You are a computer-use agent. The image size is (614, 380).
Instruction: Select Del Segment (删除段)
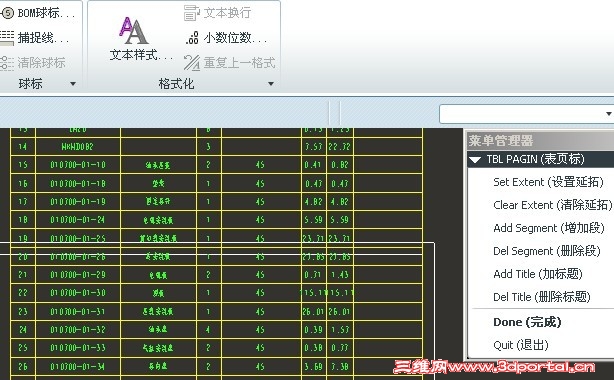tap(547, 251)
